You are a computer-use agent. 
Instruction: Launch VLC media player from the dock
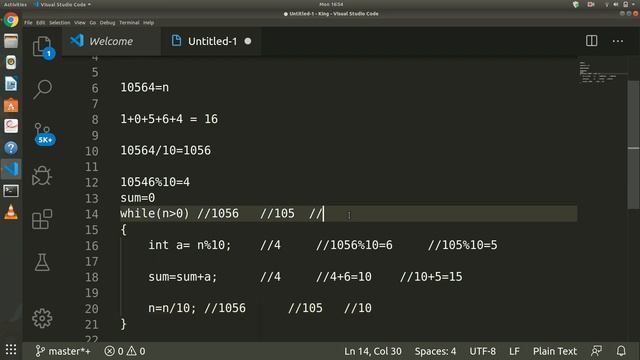(11, 212)
